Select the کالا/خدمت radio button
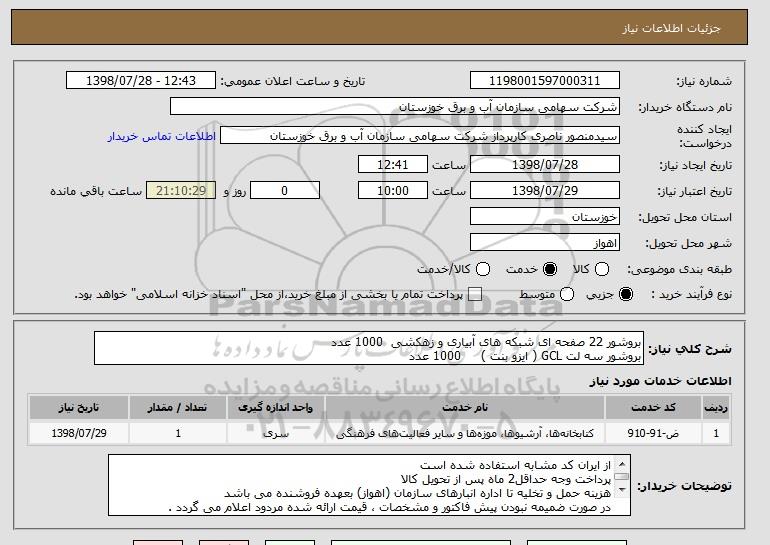The image size is (770, 545). pos(483,269)
